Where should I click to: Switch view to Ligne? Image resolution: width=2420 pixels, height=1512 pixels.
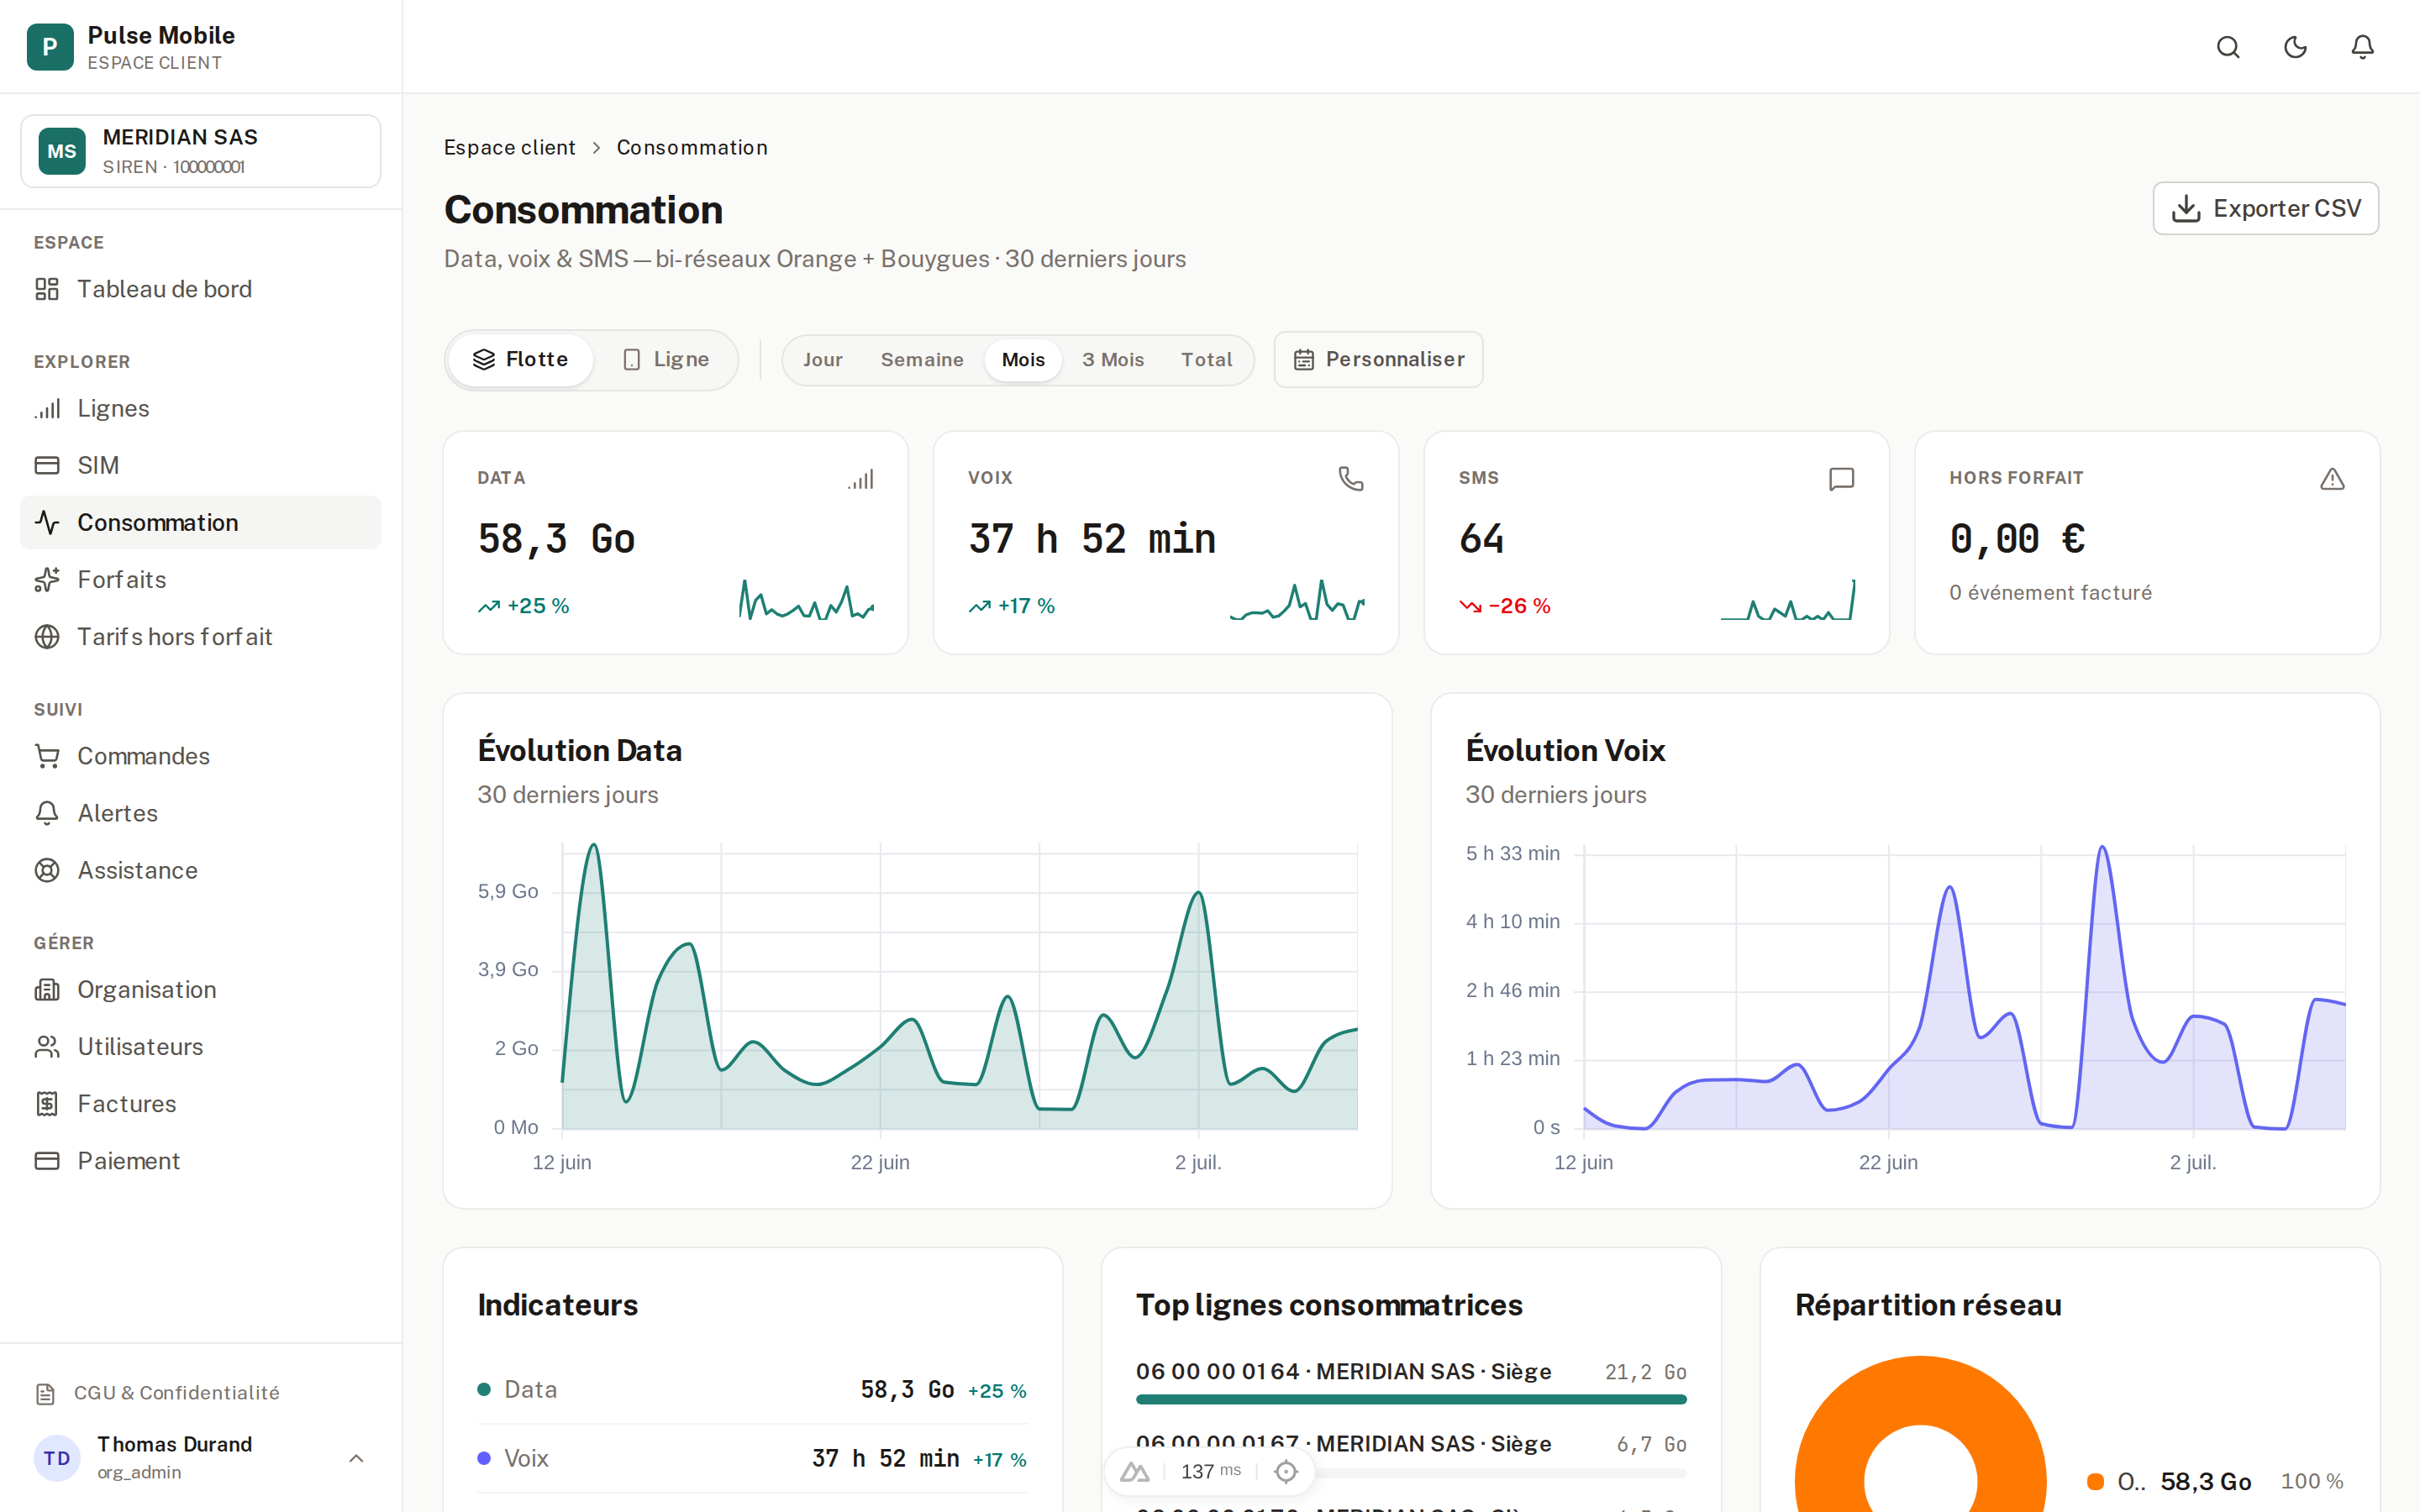[666, 359]
